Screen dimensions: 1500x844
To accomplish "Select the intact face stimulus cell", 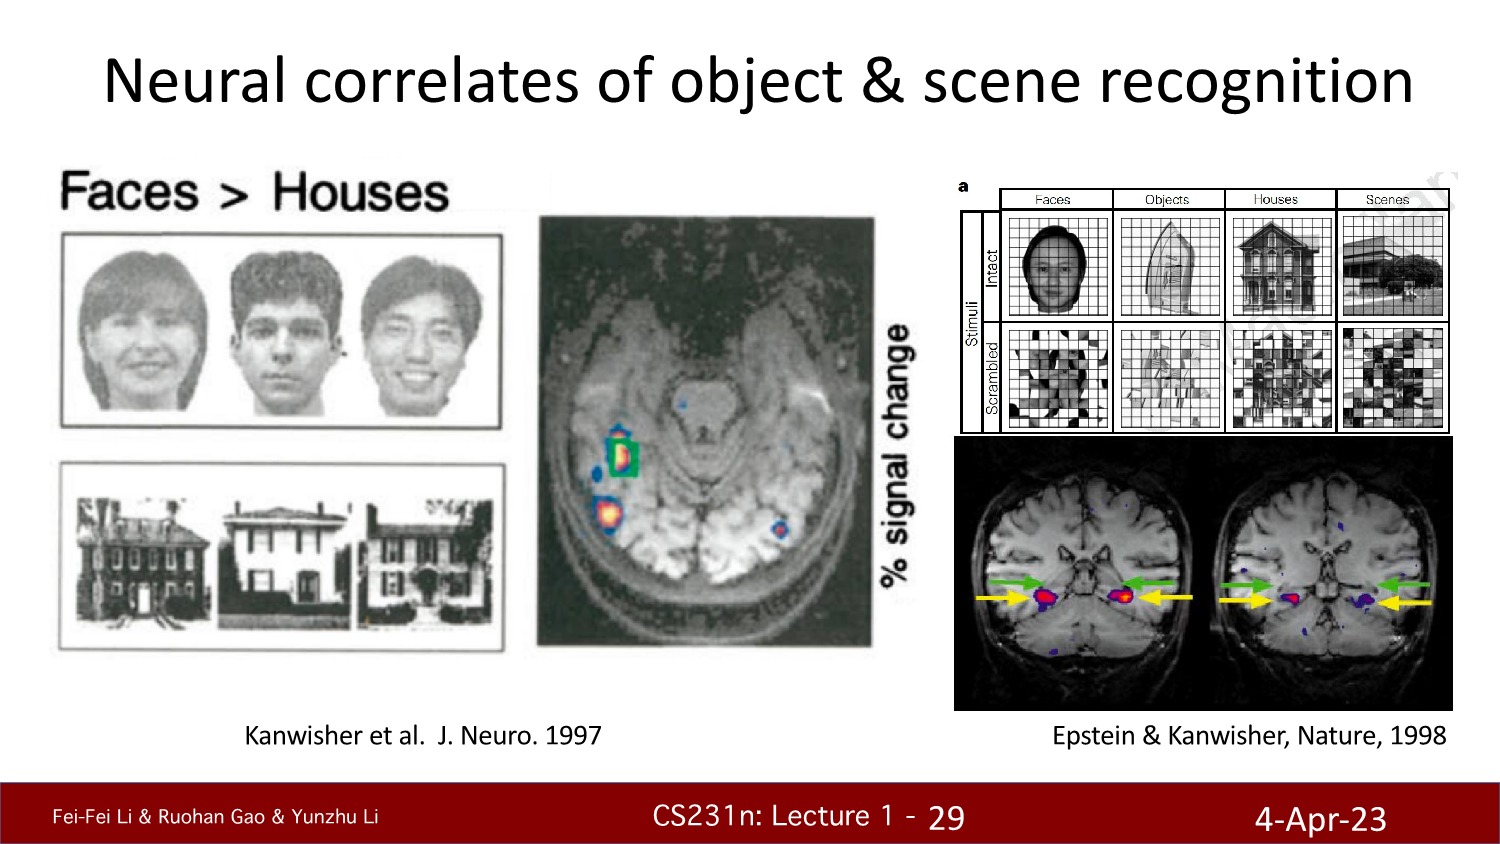I will coord(1057,266).
